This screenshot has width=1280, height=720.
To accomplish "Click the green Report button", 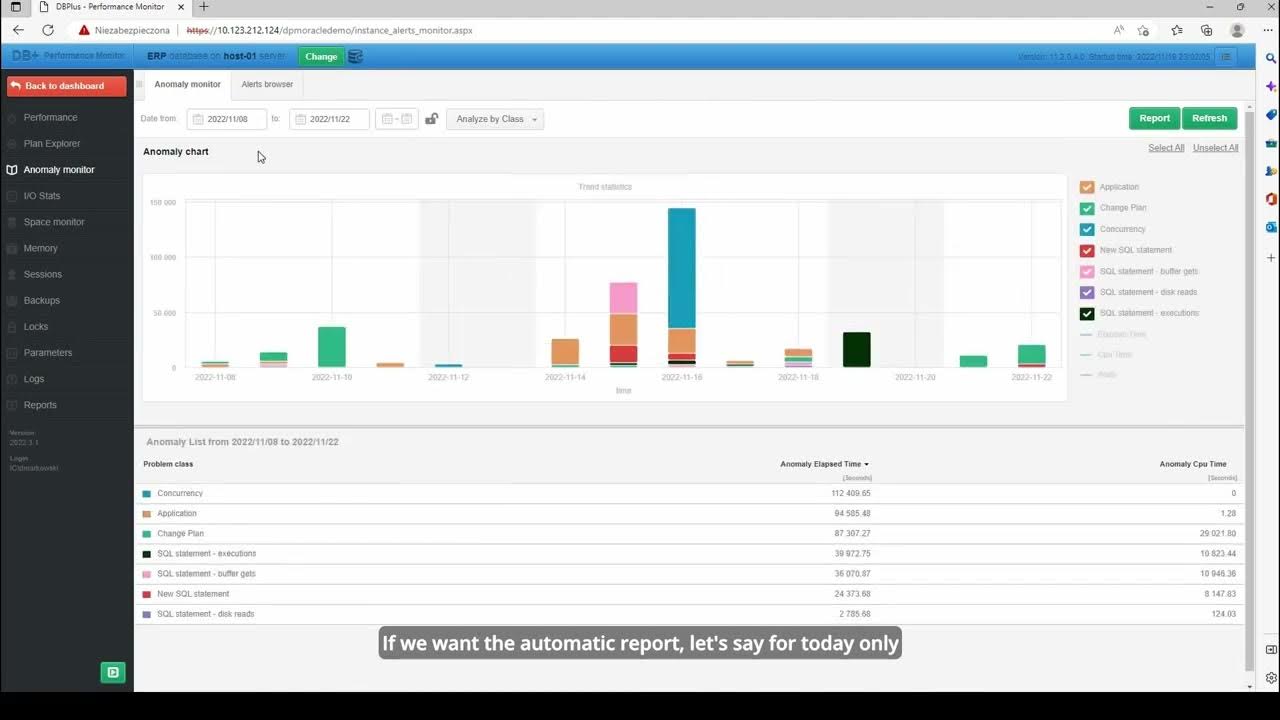I will 1154,118.
